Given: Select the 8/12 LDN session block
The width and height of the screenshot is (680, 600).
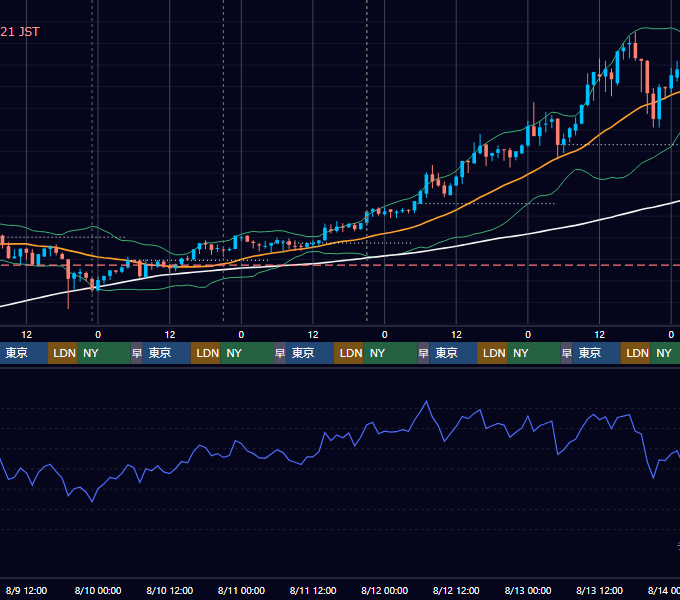Looking at the screenshot, I should (x=492, y=353).
